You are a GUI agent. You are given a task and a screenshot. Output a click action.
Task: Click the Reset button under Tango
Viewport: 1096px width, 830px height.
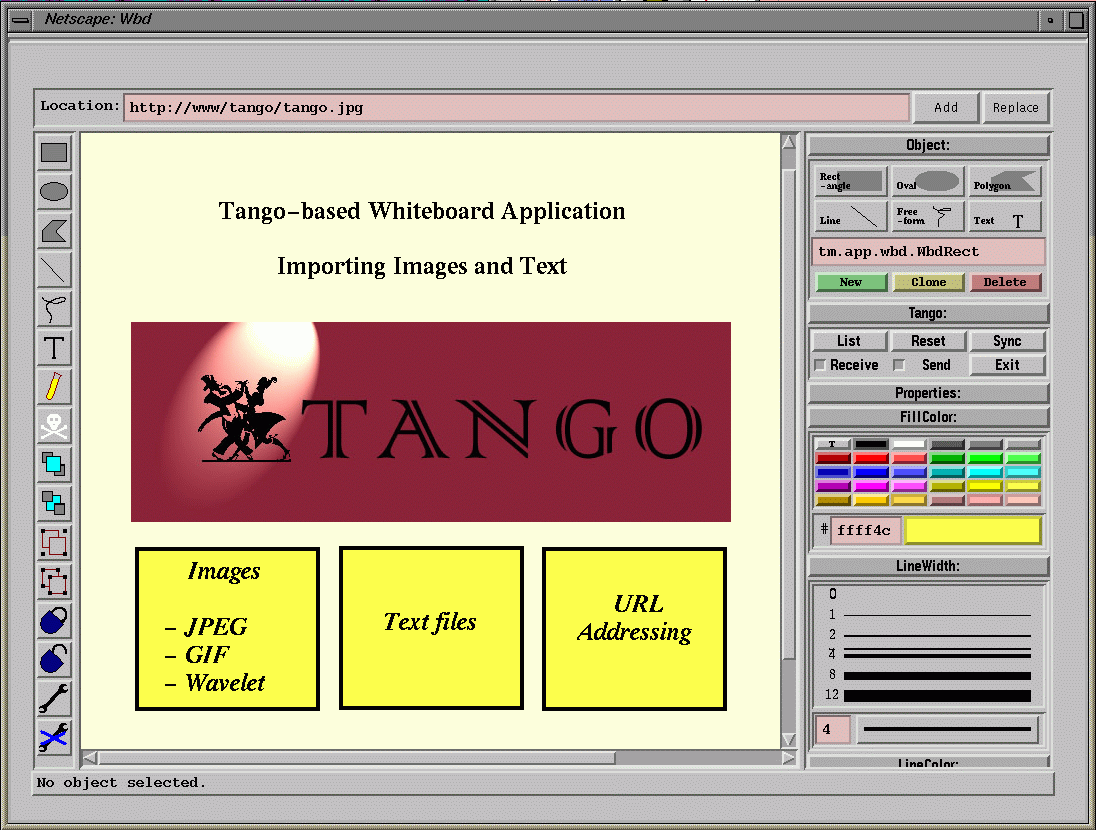pyautogui.click(x=928, y=341)
